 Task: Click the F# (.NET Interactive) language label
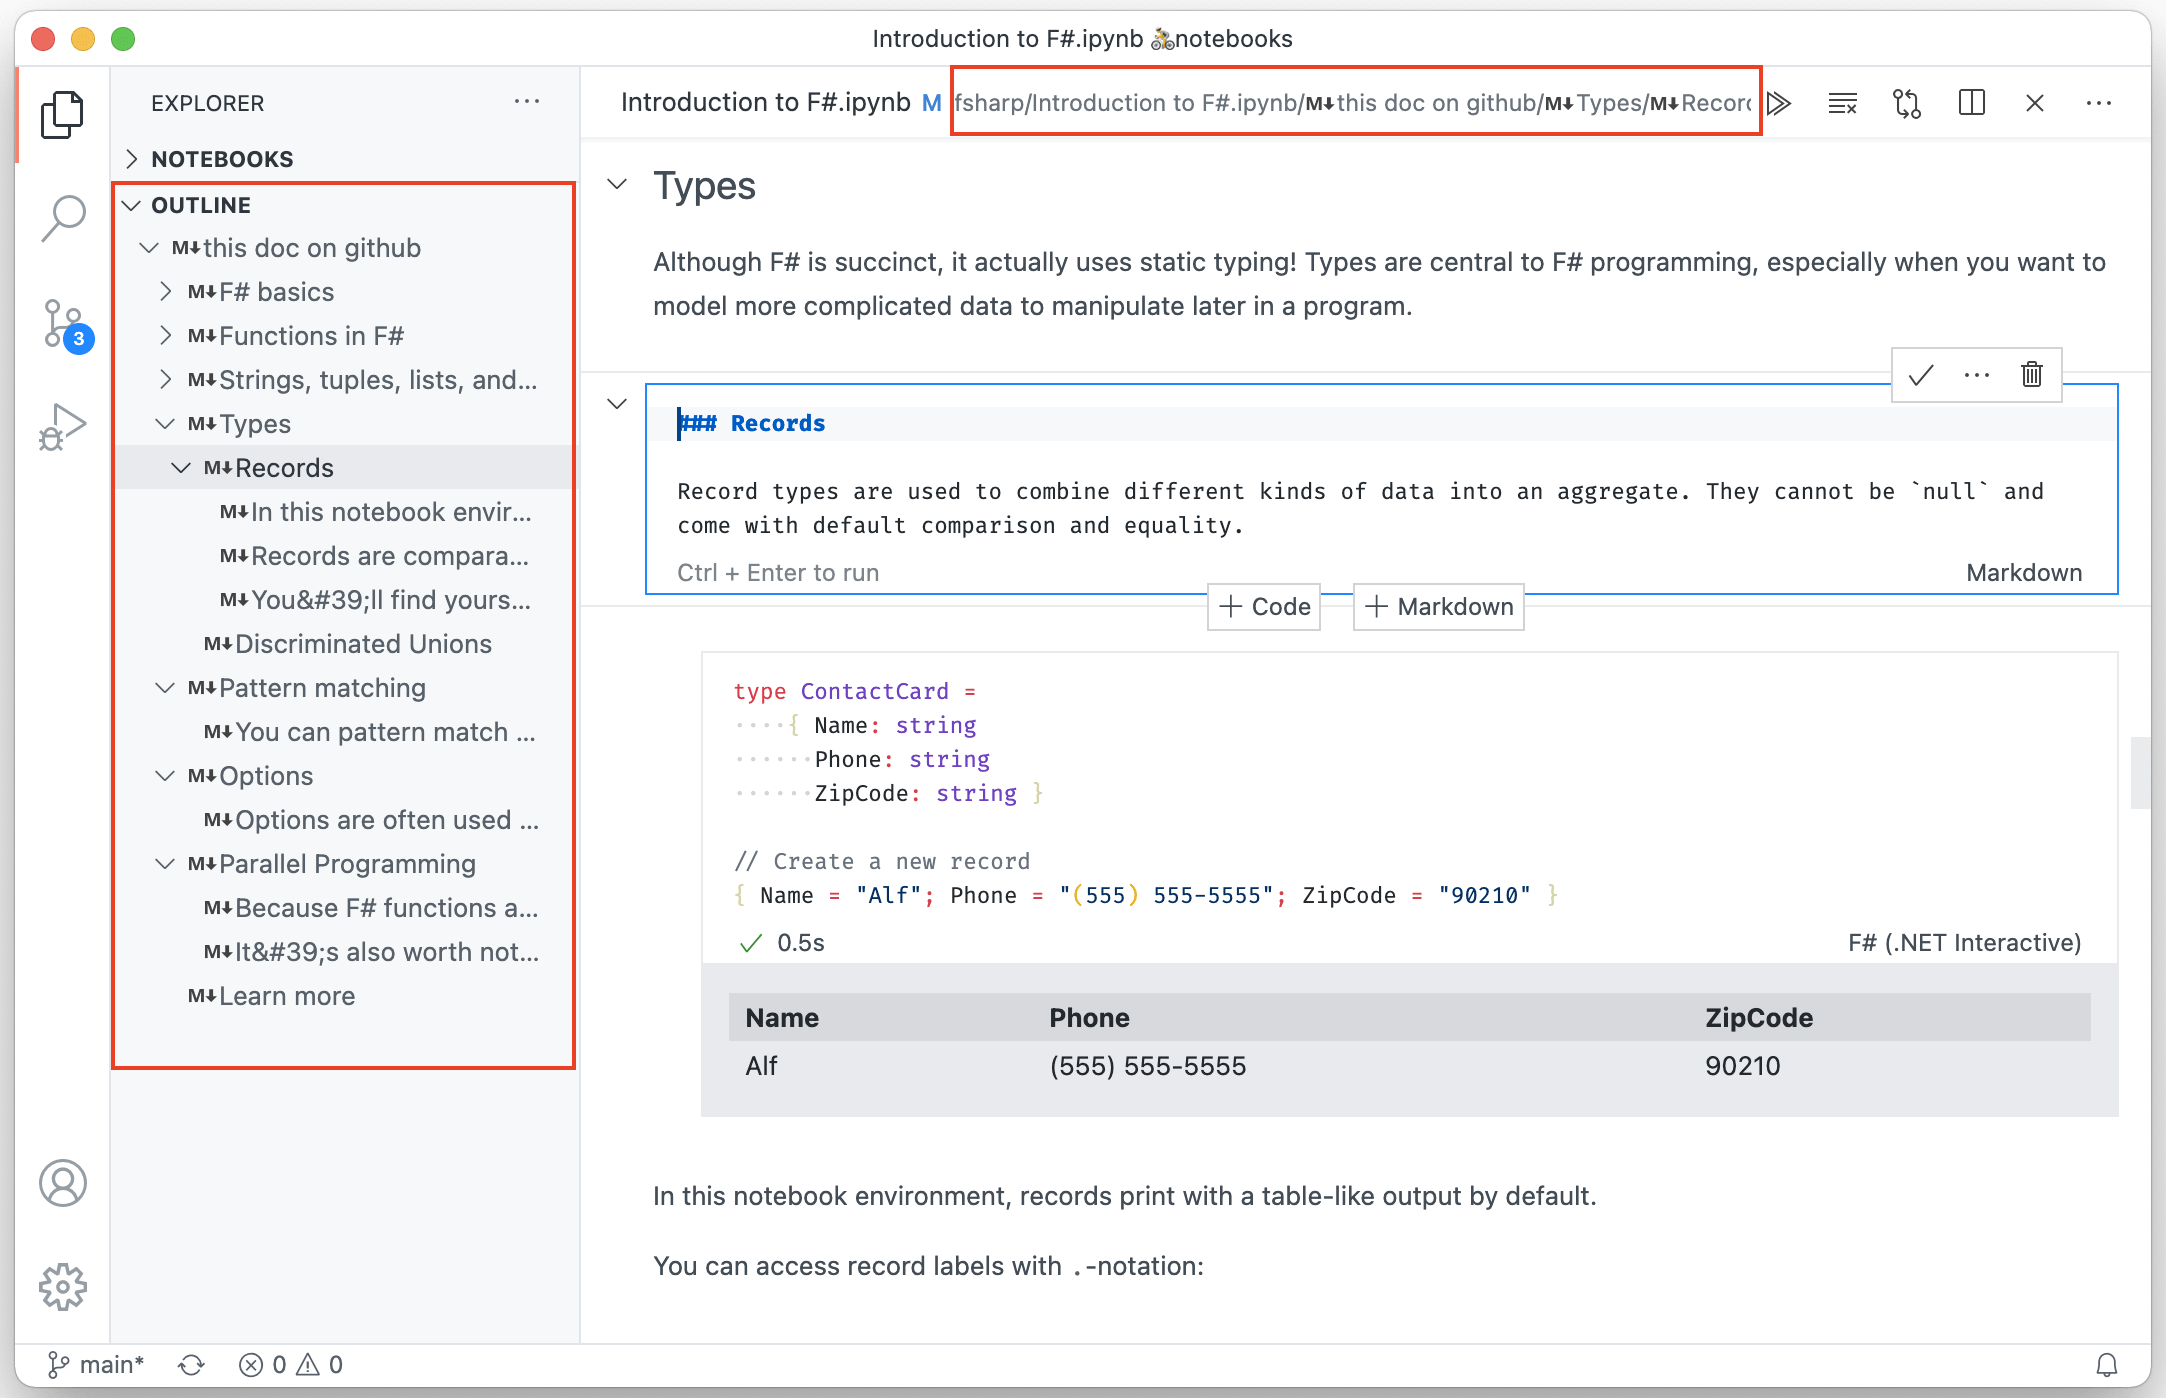coord(1964,943)
